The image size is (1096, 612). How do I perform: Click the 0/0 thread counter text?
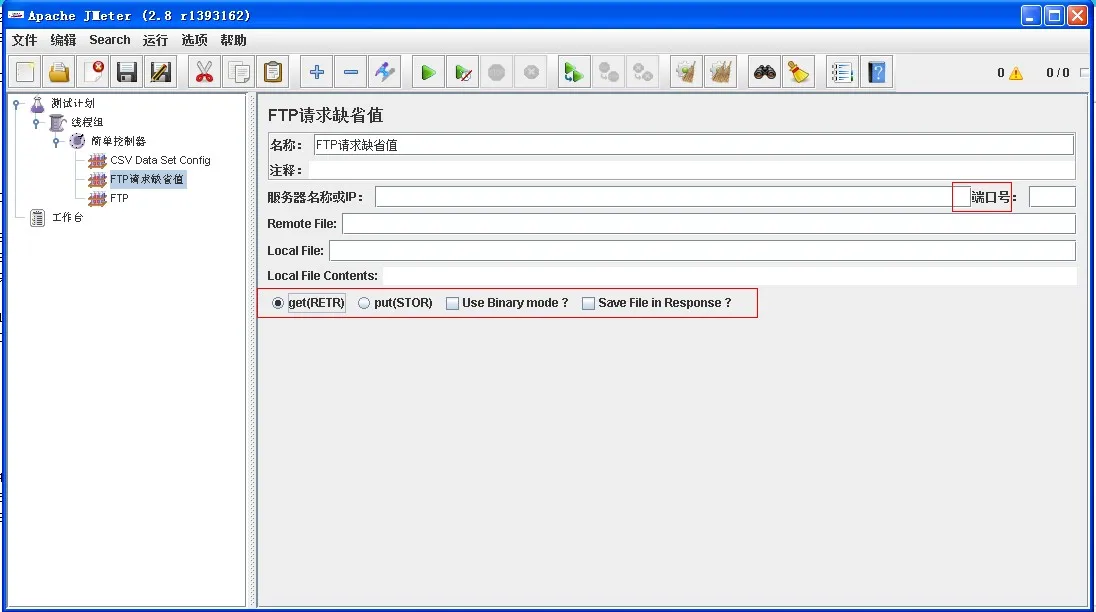click(1058, 73)
